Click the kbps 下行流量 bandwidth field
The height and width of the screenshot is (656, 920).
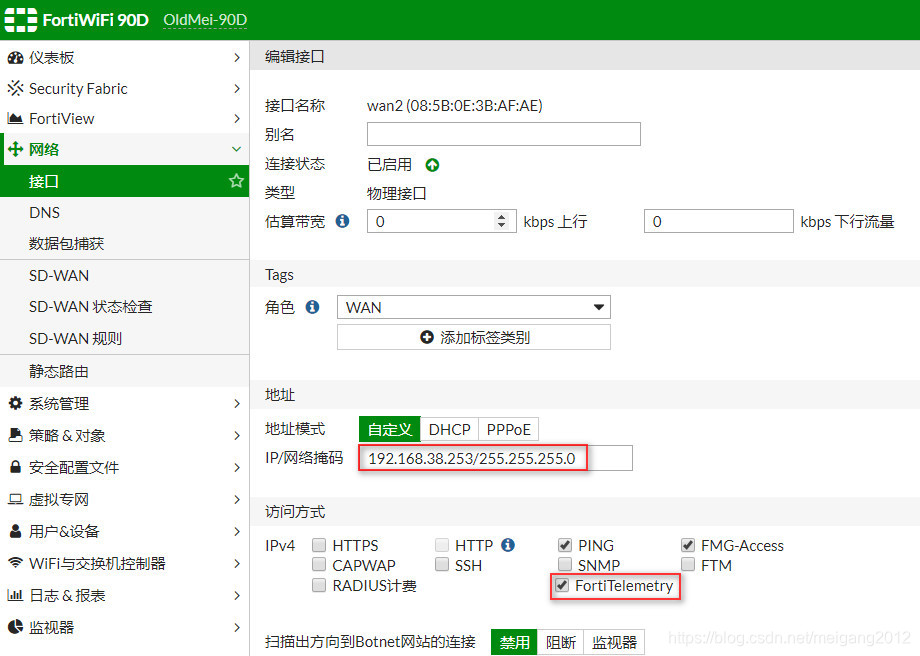tap(719, 221)
